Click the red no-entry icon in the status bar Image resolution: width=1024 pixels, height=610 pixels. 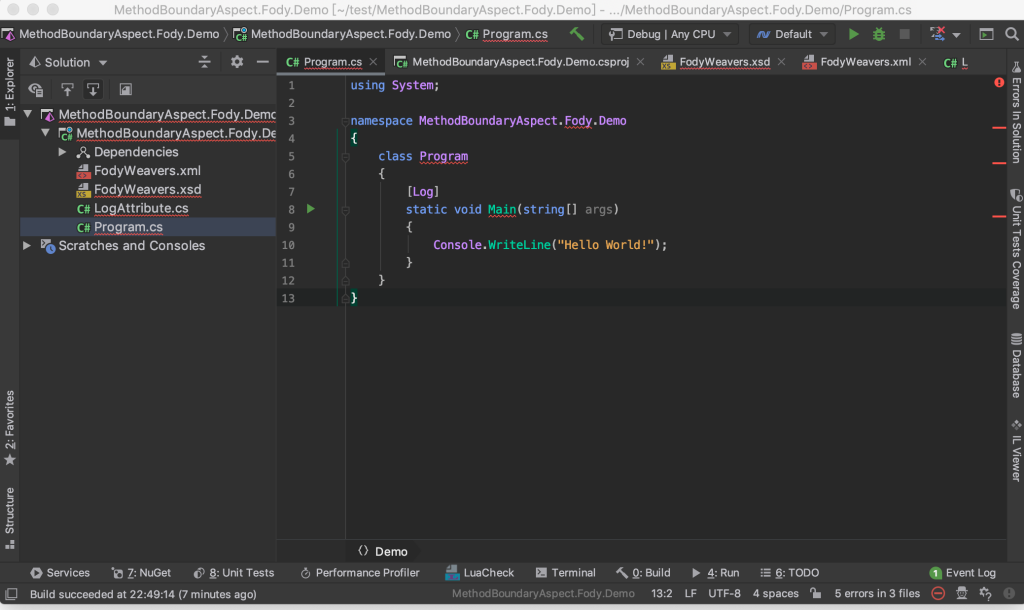938,594
